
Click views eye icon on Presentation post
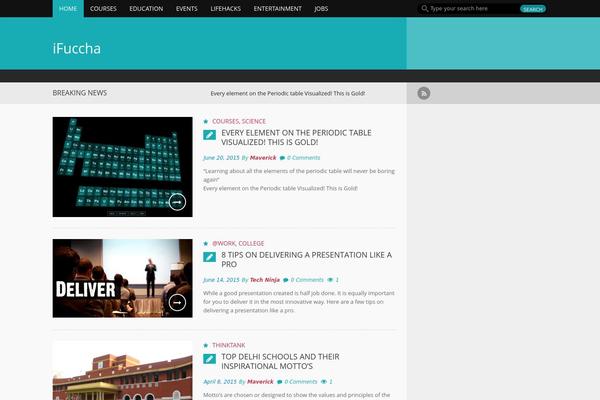click(330, 280)
